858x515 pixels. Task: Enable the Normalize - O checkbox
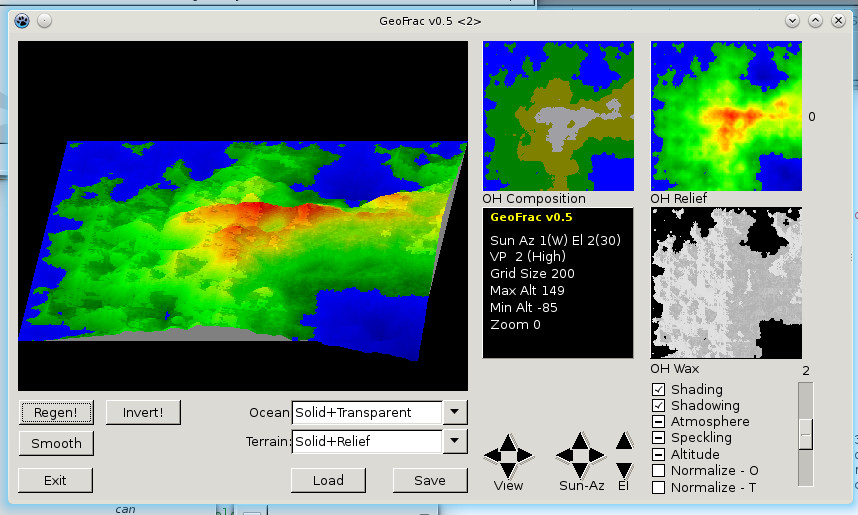pyautogui.click(x=659, y=471)
